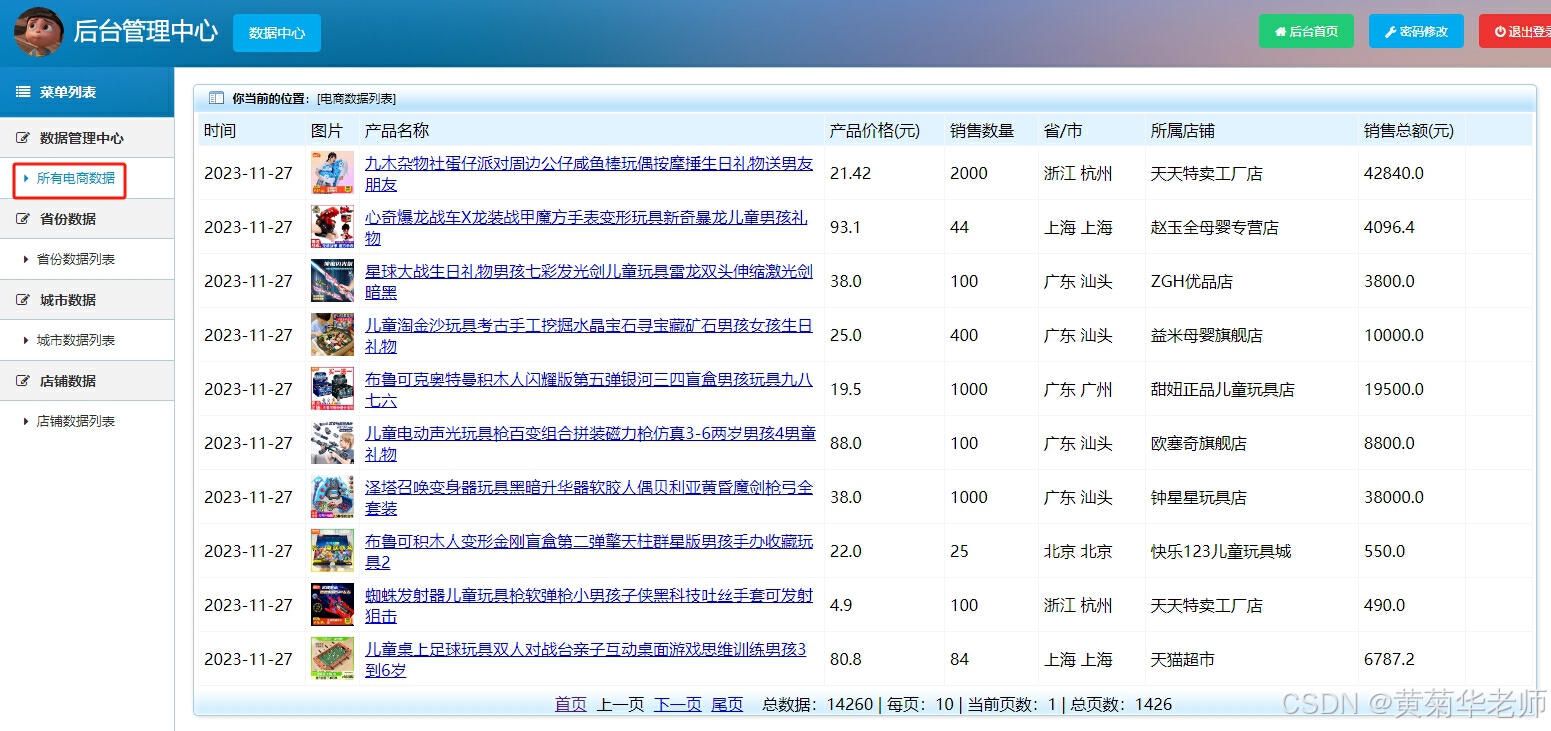Image resolution: width=1551 pixels, height=731 pixels.
Task: Expand the 数据管理中心 menu section
Action: tap(87, 138)
